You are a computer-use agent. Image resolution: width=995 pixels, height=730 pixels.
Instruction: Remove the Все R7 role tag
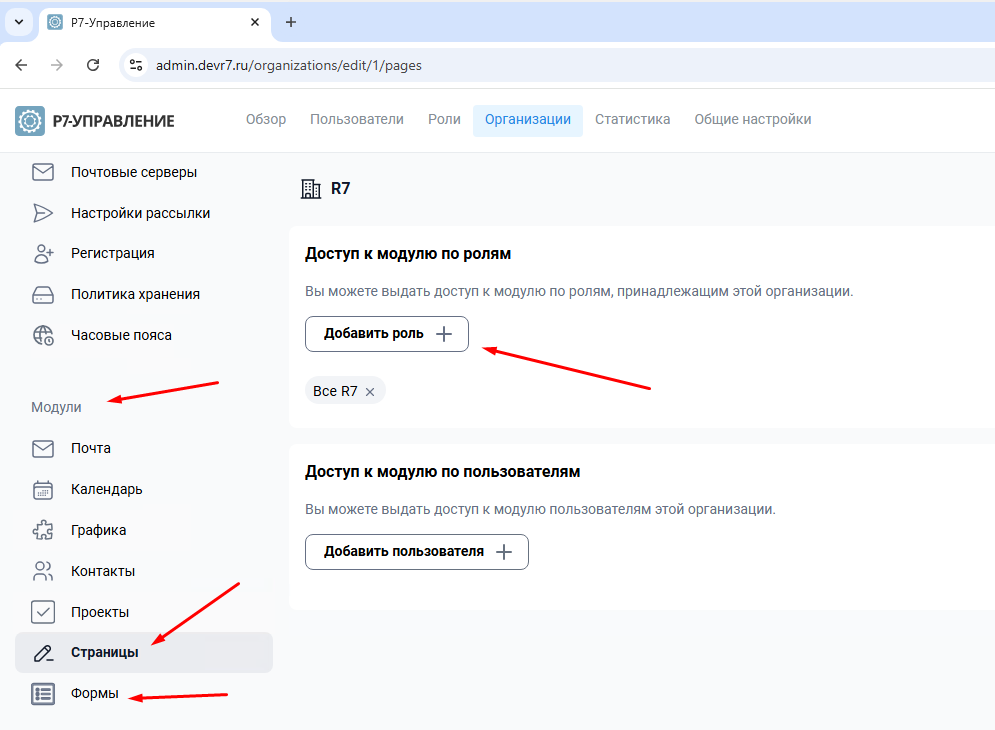point(370,392)
